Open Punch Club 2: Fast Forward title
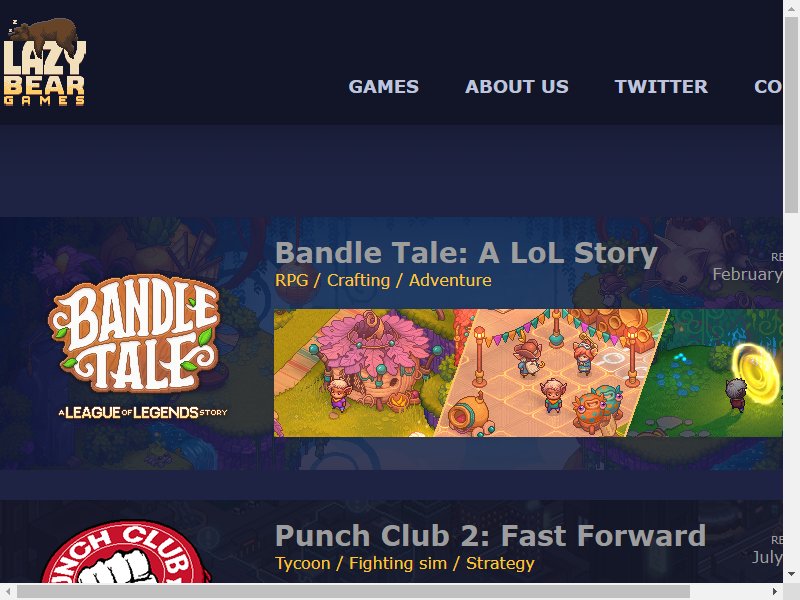Viewport: 800px width, 600px height. click(490, 536)
